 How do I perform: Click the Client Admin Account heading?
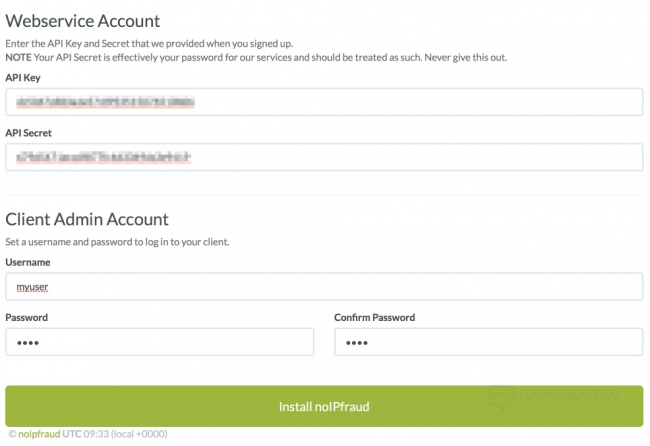87,219
